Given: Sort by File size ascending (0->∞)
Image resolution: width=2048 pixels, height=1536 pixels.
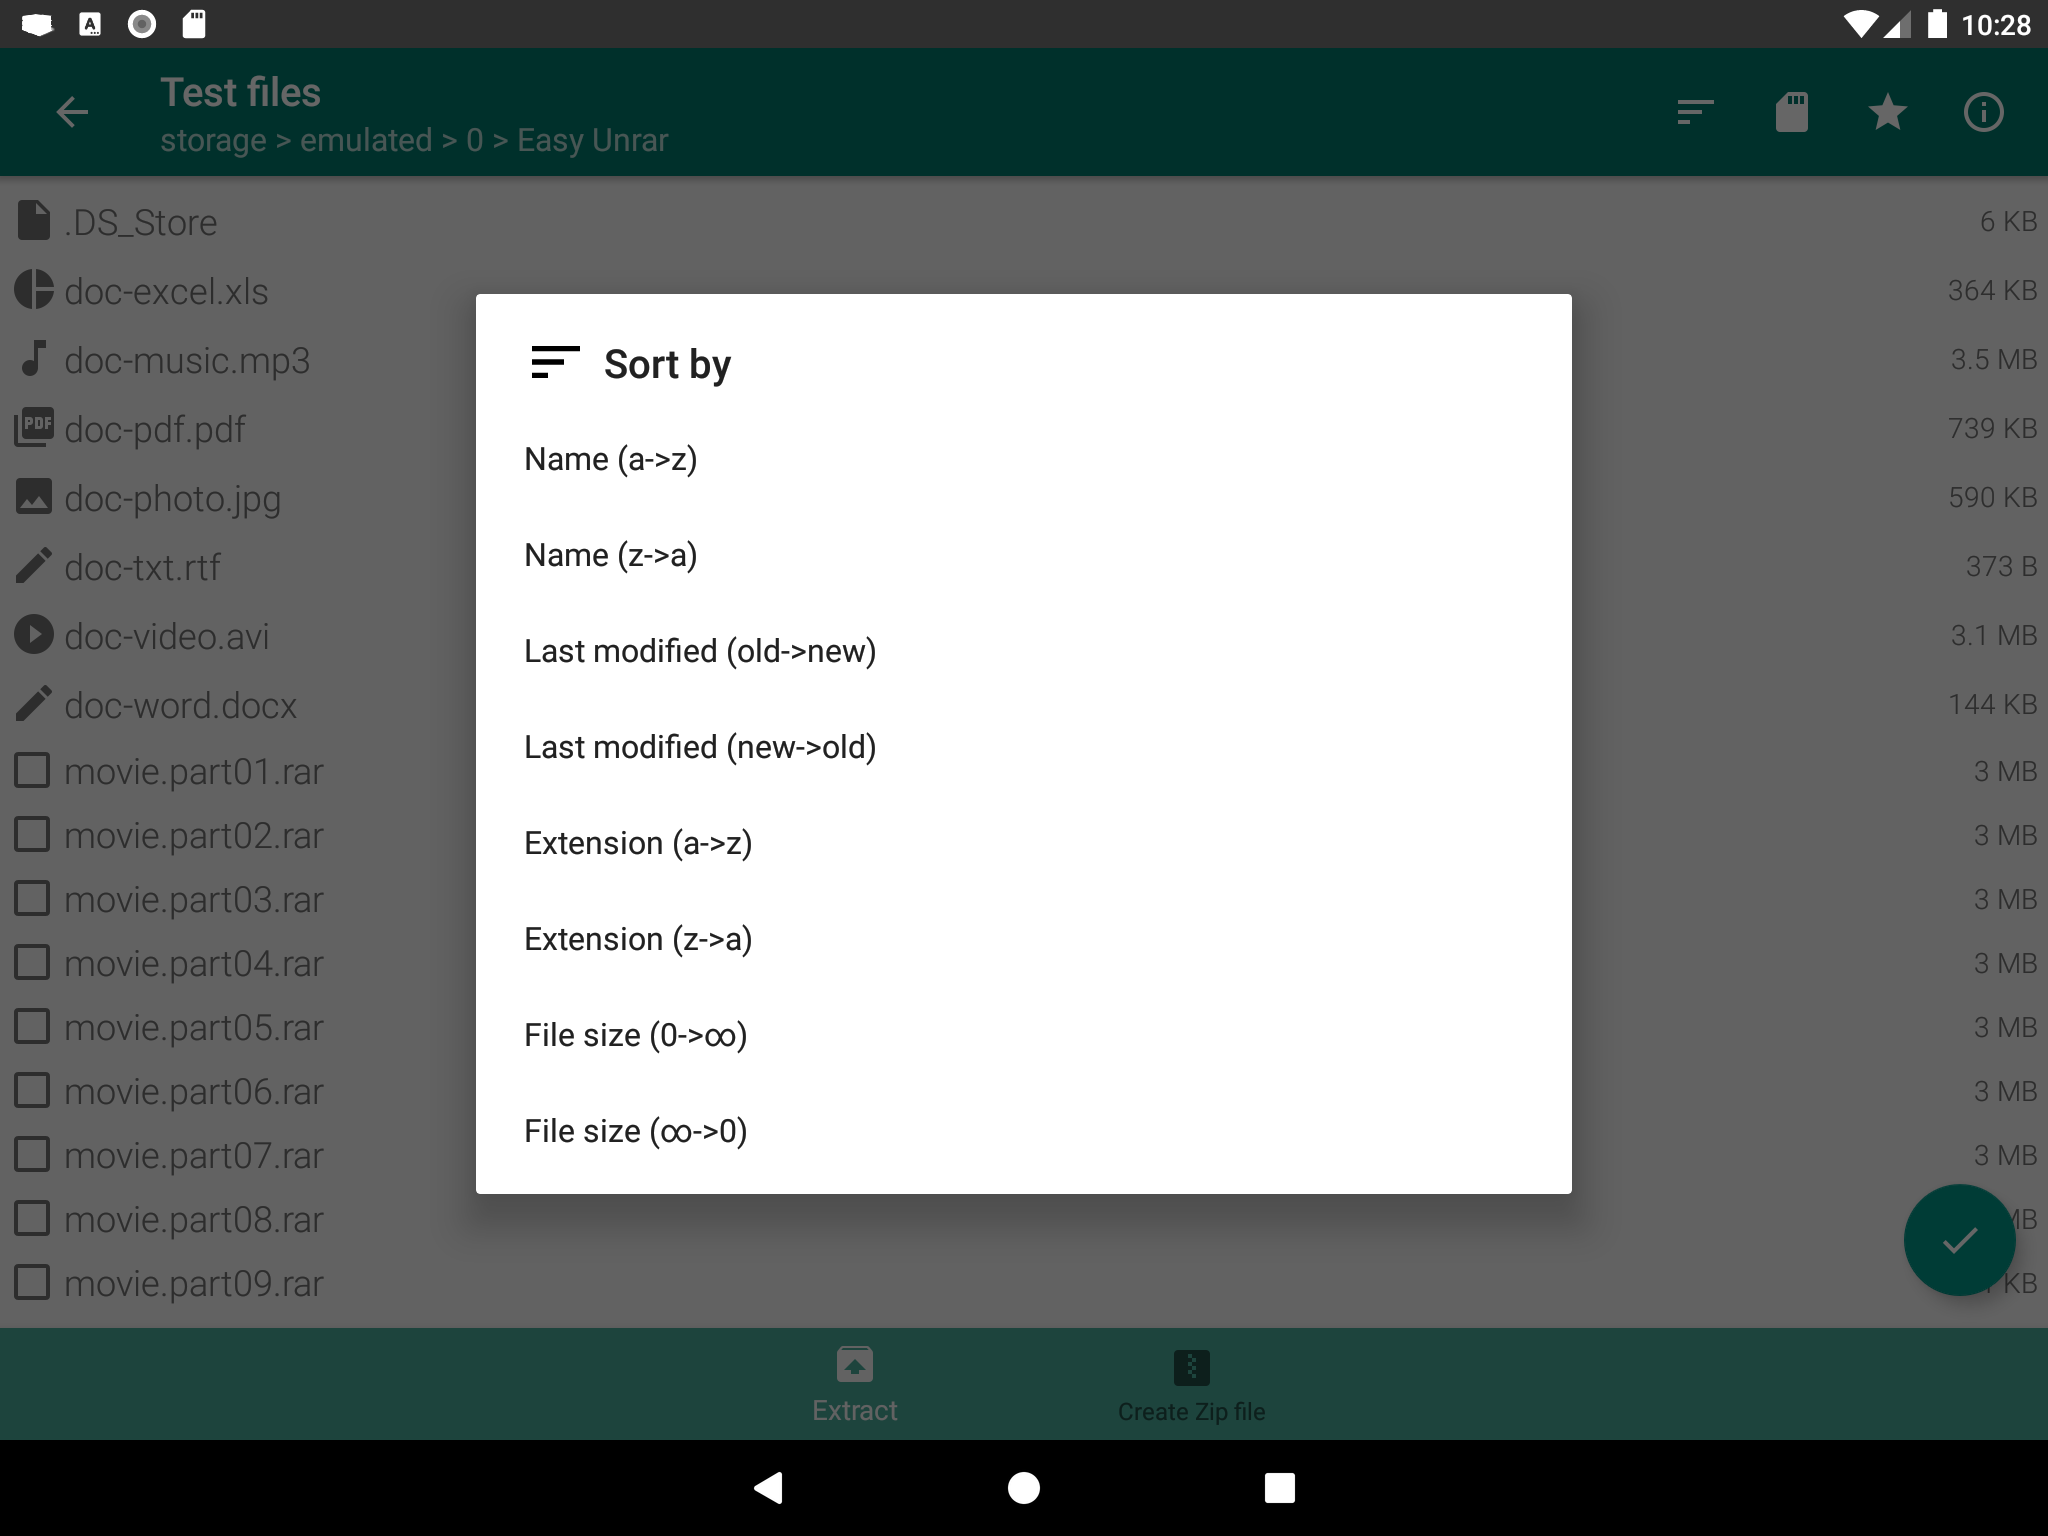Looking at the screenshot, I should 1023,1035.
